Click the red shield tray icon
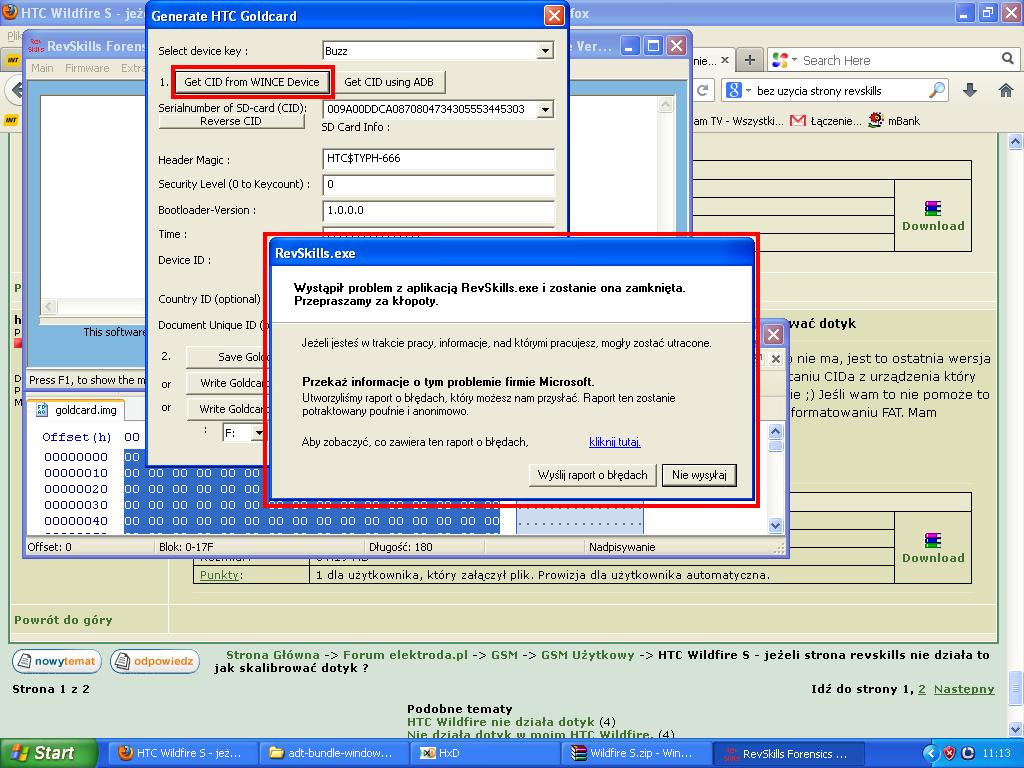 point(950,753)
